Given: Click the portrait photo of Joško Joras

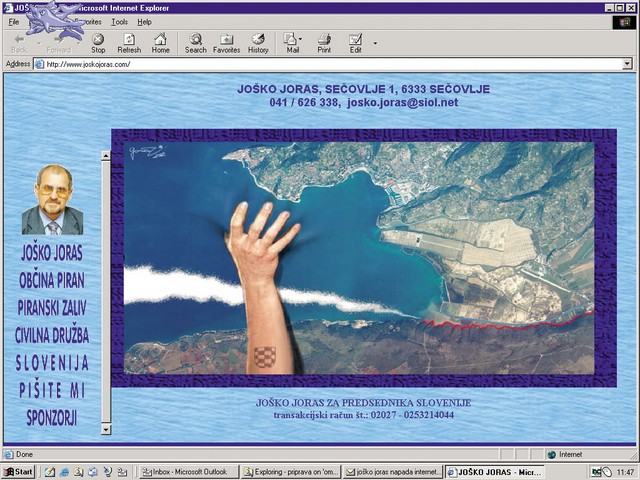Looking at the screenshot, I should coord(52,200).
